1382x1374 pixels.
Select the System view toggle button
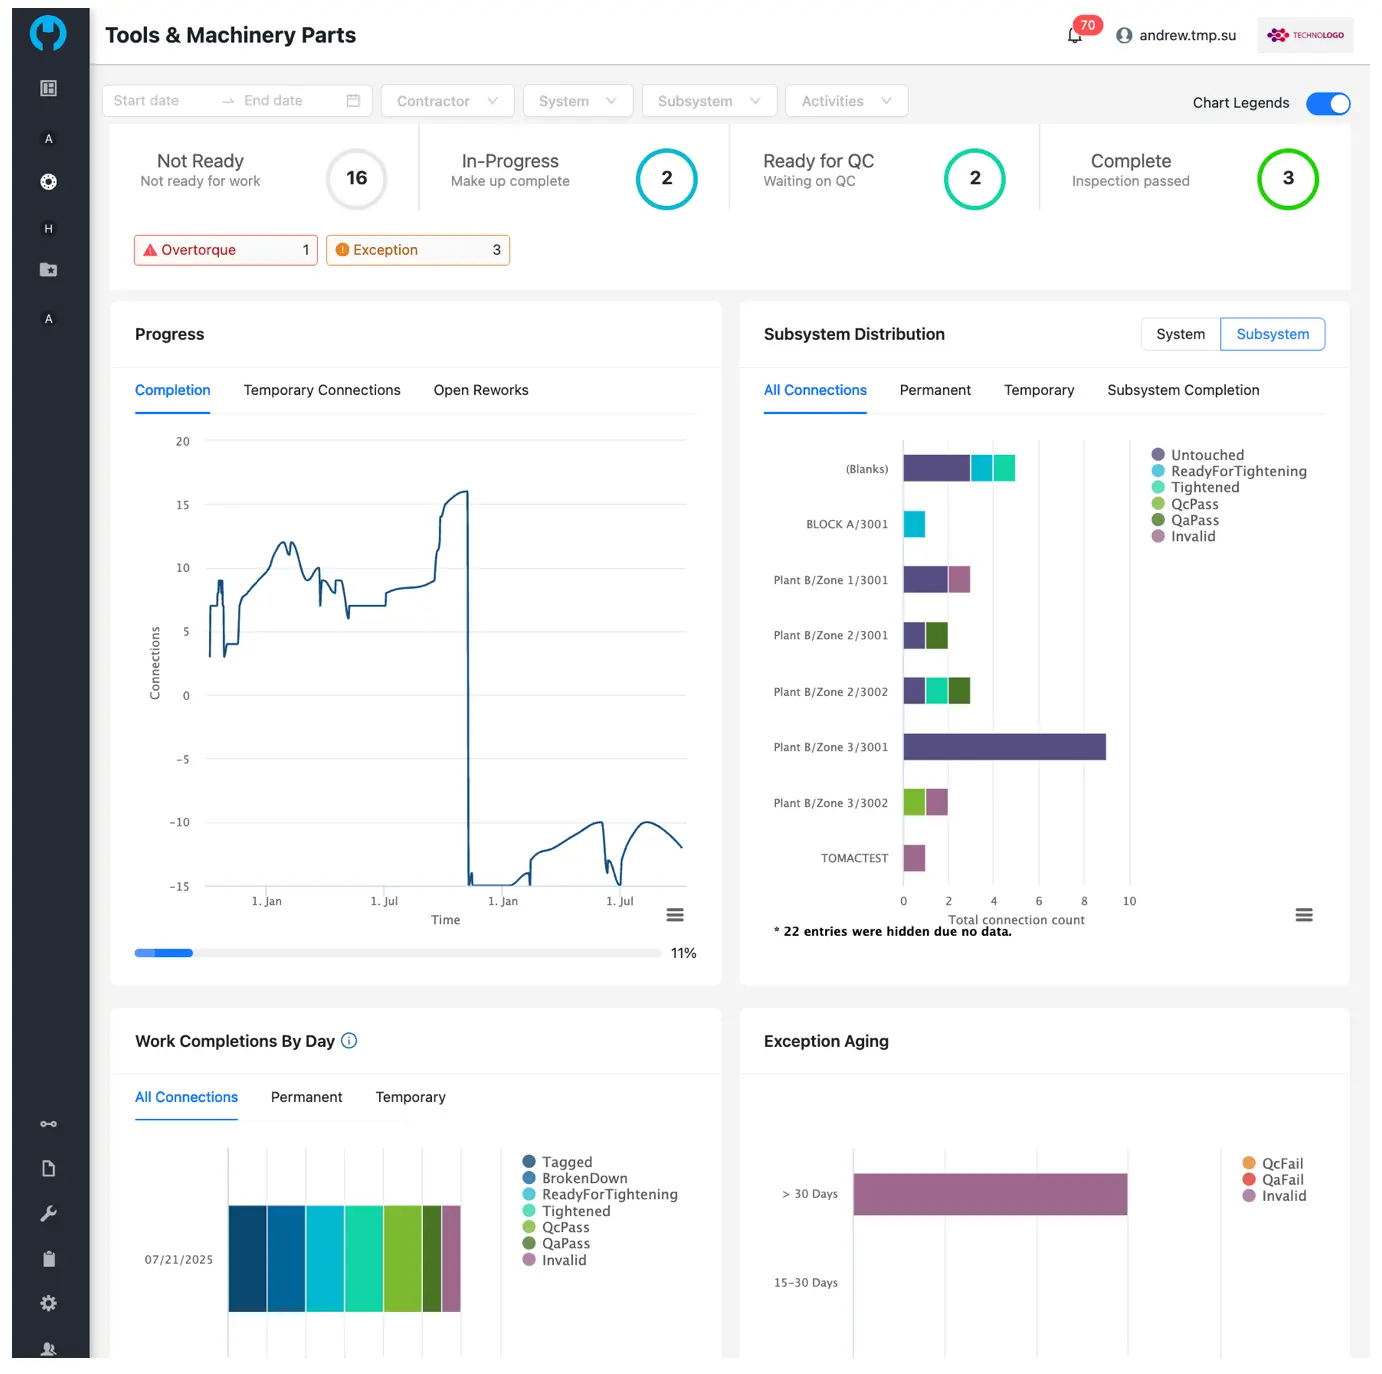1180,334
